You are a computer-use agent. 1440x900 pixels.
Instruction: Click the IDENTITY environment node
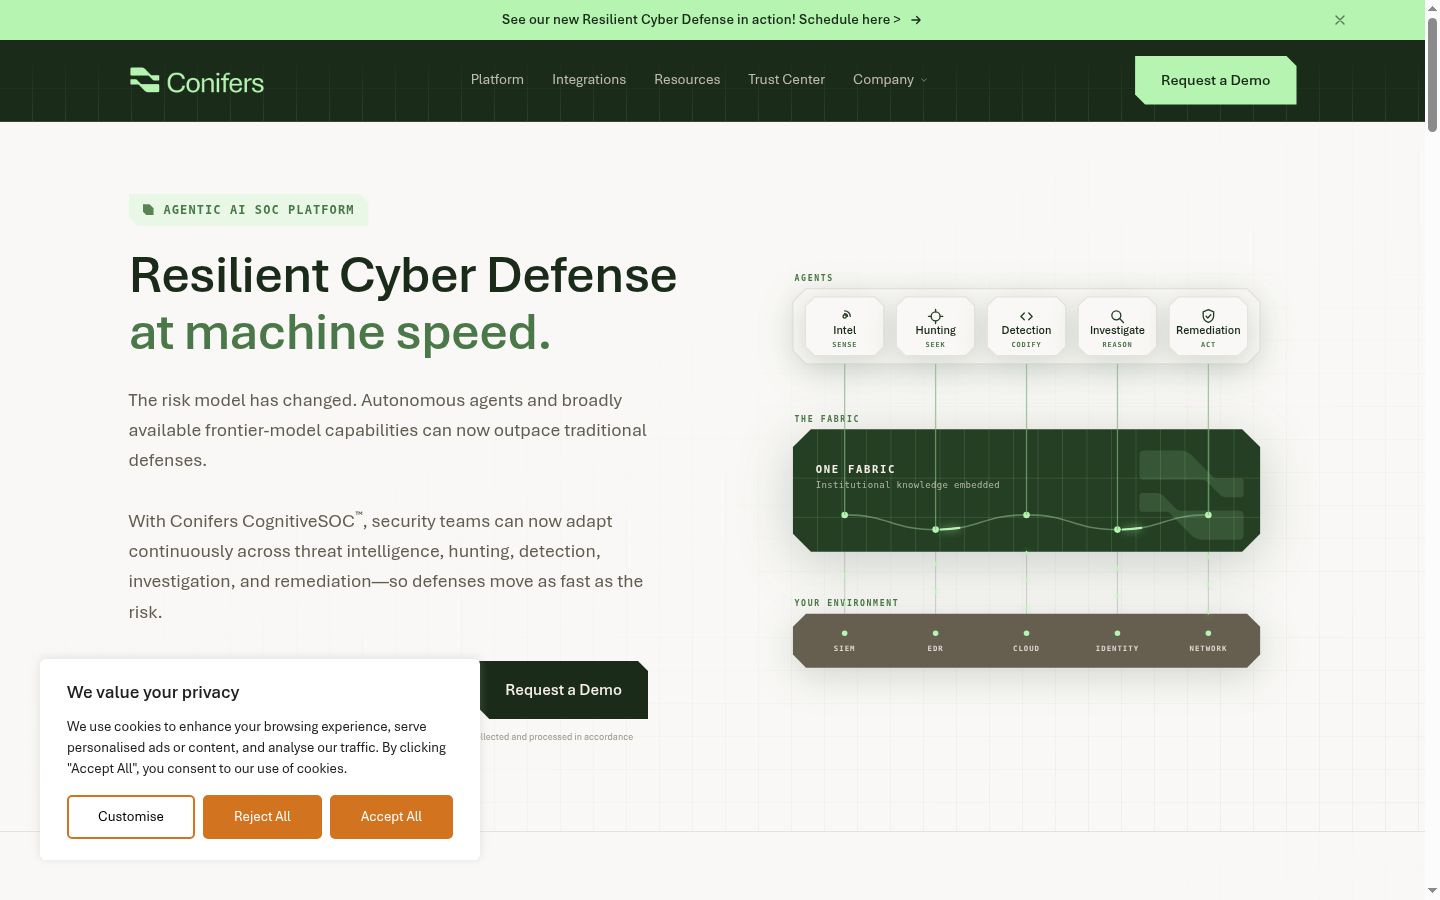pos(1117,640)
